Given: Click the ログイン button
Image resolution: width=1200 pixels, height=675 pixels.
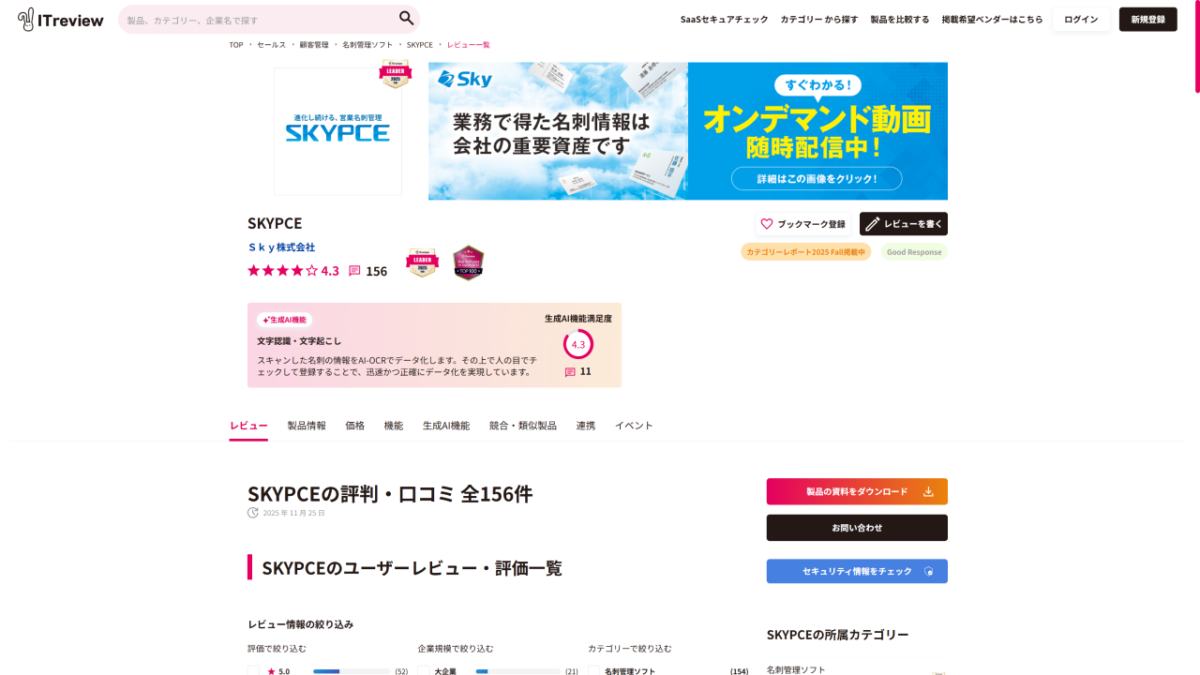Looking at the screenshot, I should 1081,18.
